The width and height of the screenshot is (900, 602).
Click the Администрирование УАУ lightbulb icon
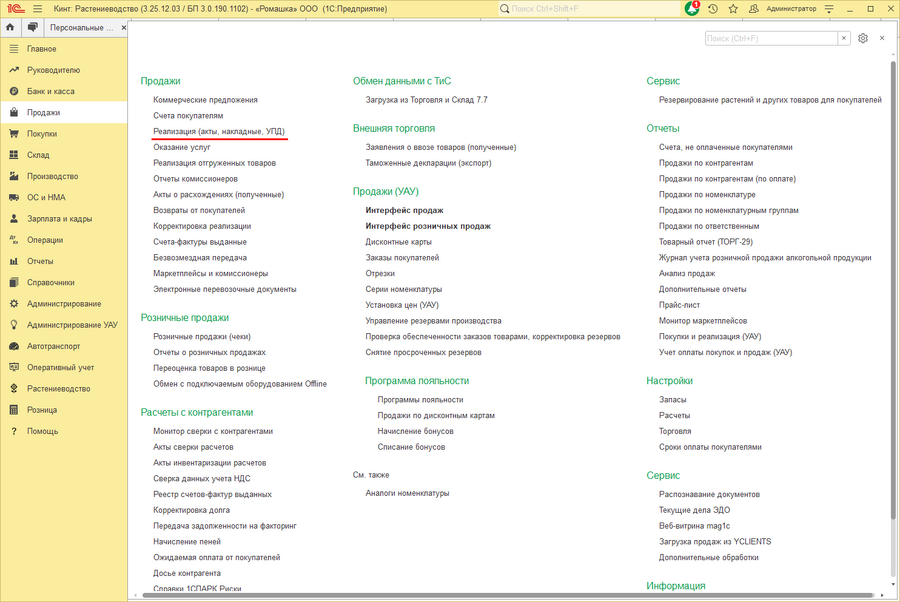click(x=14, y=325)
